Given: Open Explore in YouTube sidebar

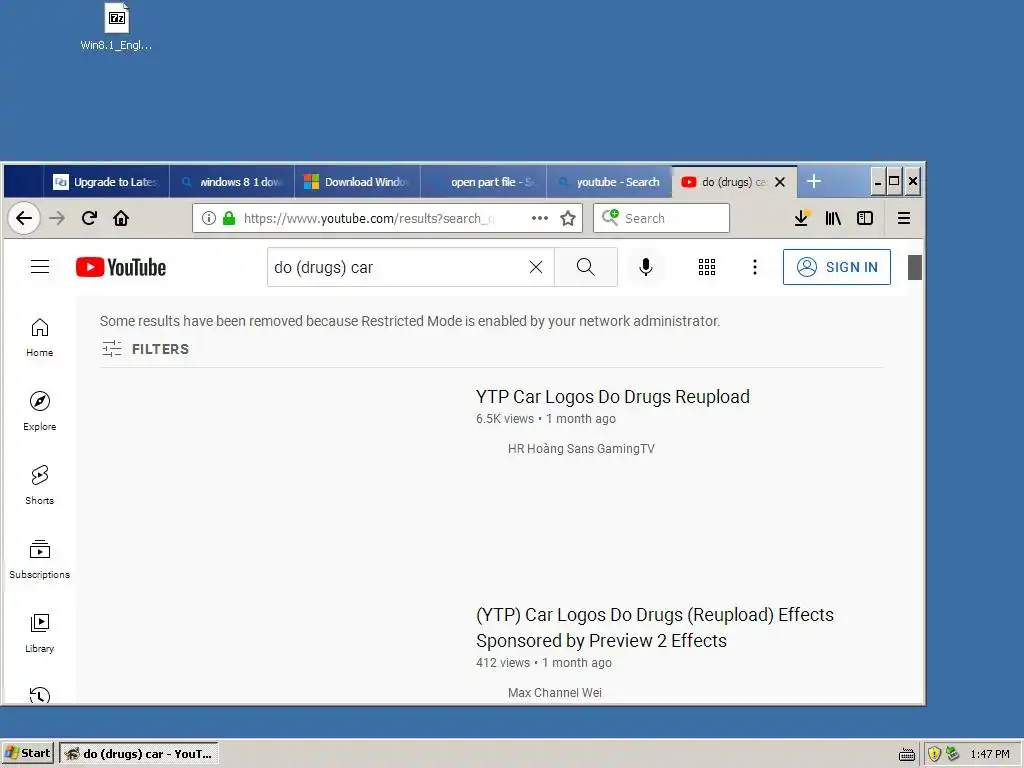Looking at the screenshot, I should tap(40, 411).
